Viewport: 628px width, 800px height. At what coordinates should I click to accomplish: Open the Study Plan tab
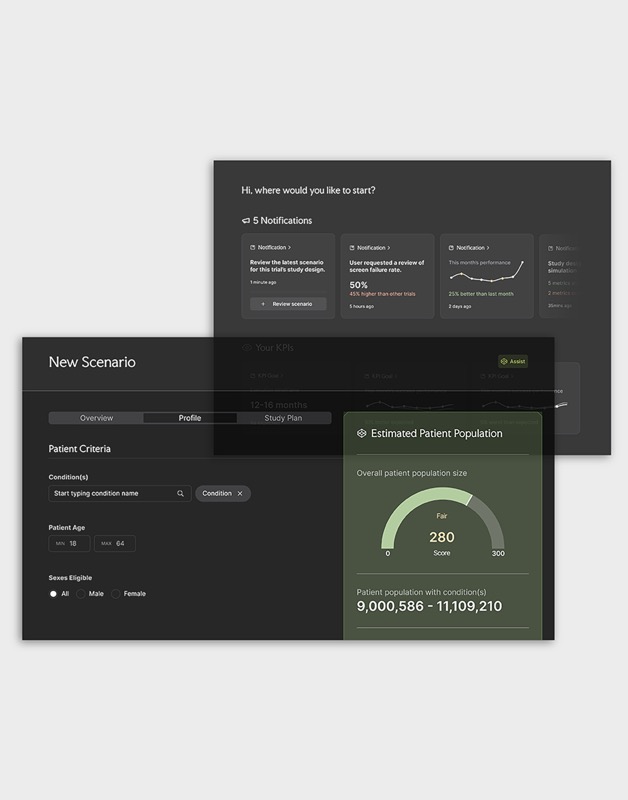[284, 418]
